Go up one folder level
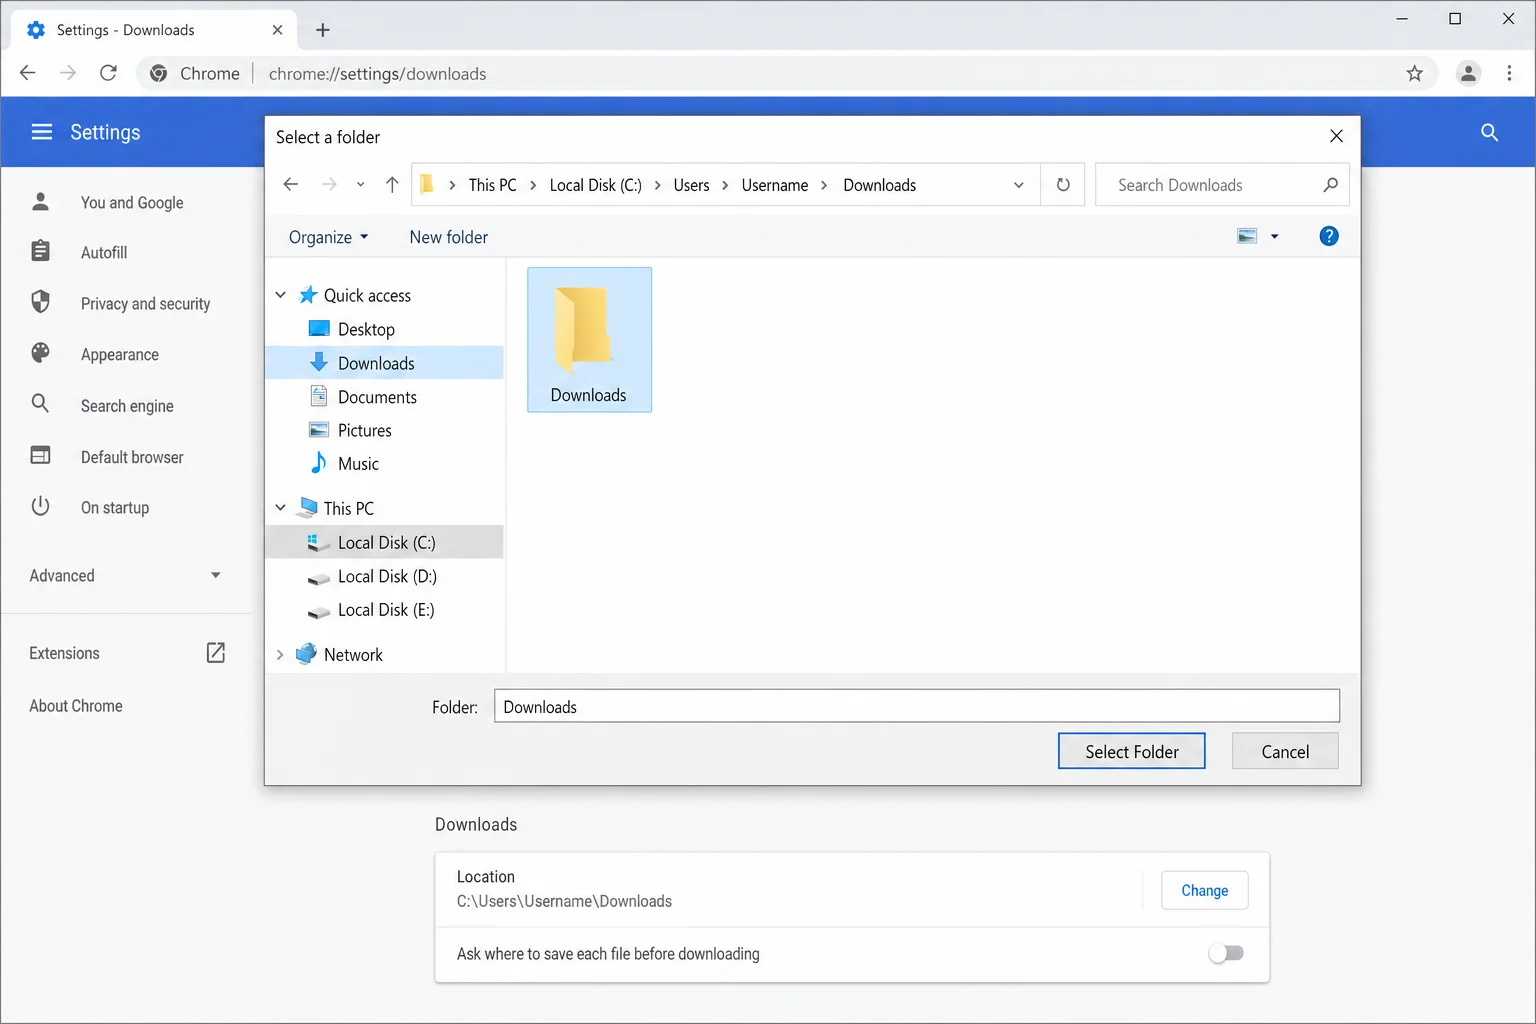The width and height of the screenshot is (1536, 1024). [x=392, y=185]
